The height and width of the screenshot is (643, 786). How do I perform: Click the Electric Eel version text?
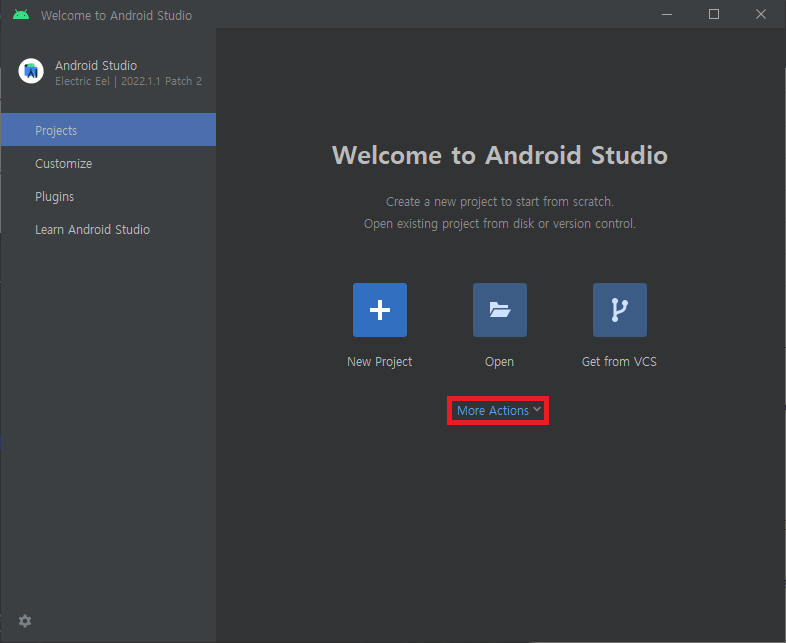click(128, 81)
